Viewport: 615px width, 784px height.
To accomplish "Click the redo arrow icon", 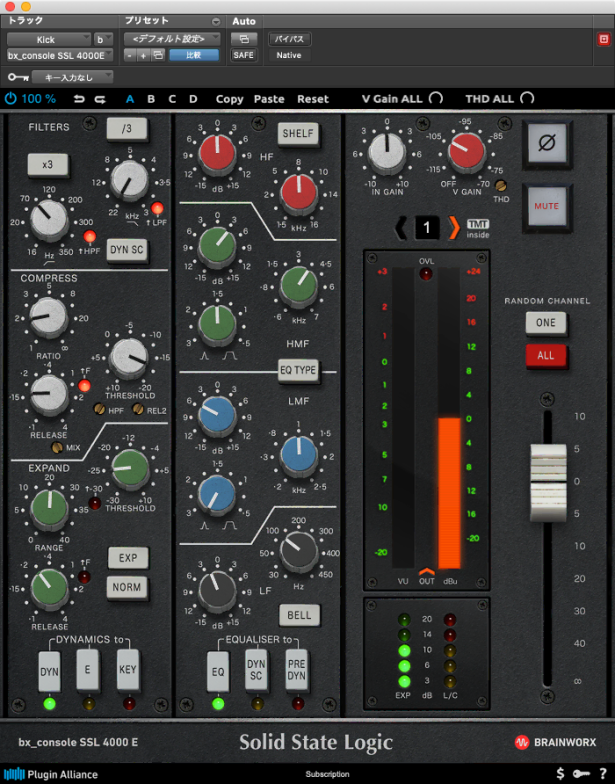I will tap(100, 99).
